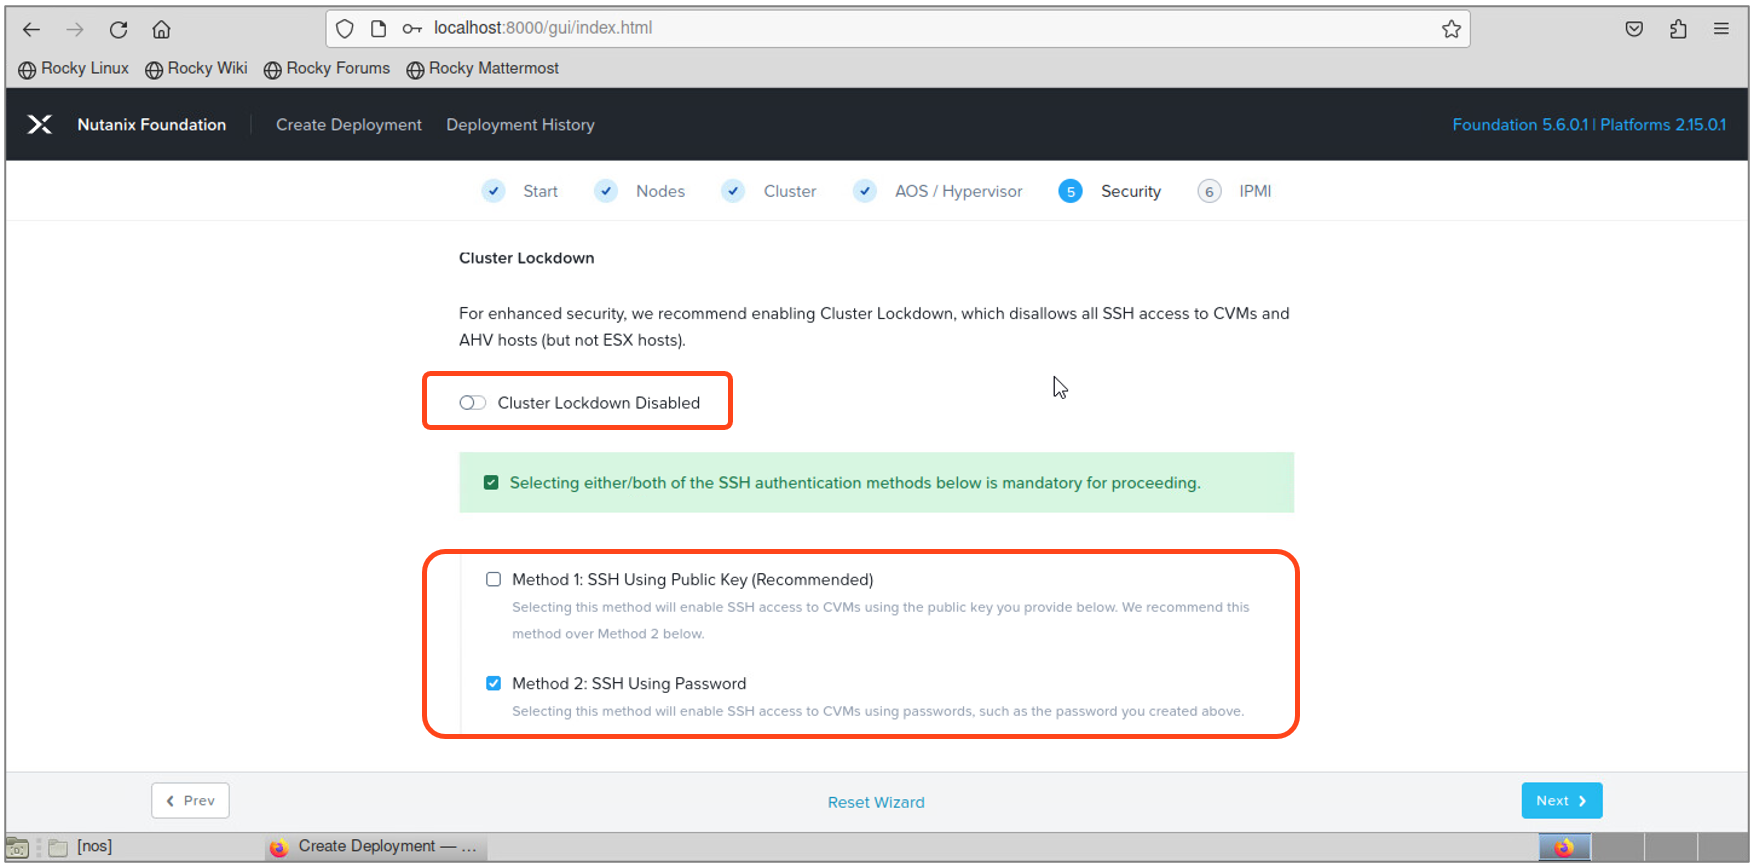This screenshot has height=867, width=1753.
Task: Click the AOS / Hypervisor step checkmark icon
Action: (x=865, y=191)
